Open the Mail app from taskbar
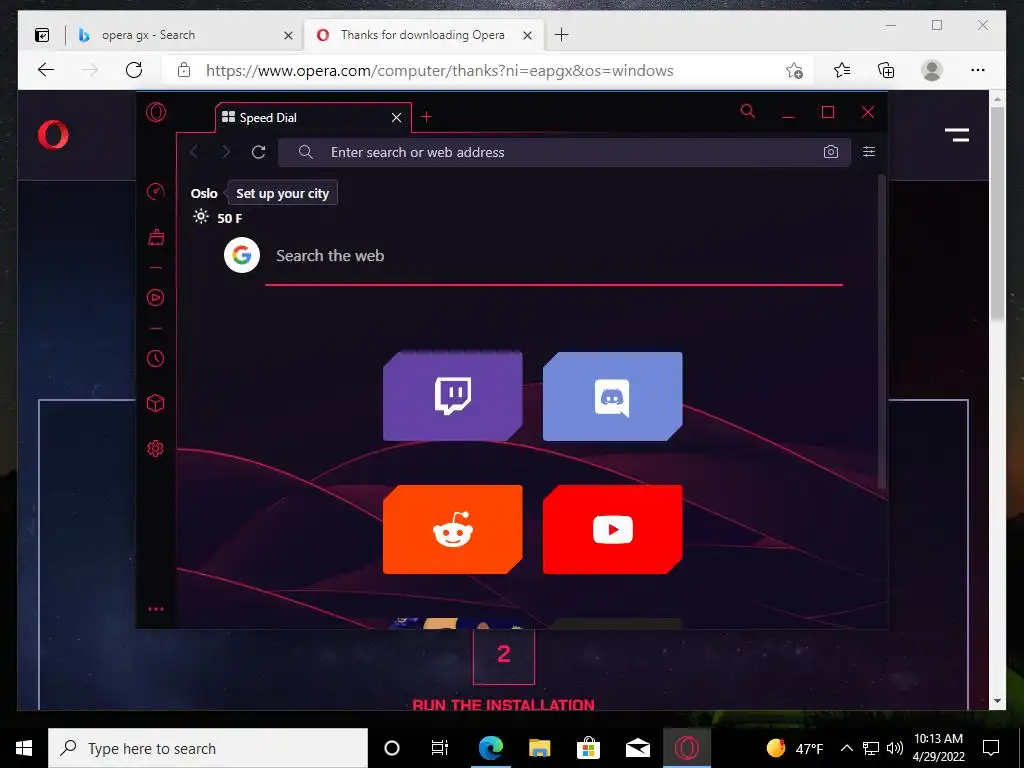The width and height of the screenshot is (1024, 768). click(637, 748)
